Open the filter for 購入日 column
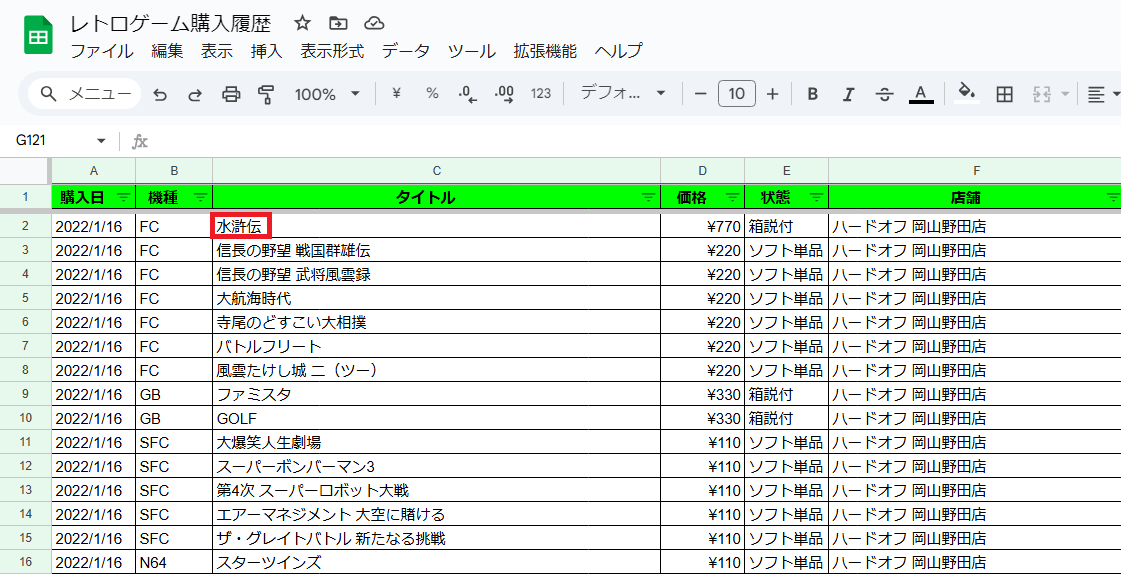 (124, 197)
